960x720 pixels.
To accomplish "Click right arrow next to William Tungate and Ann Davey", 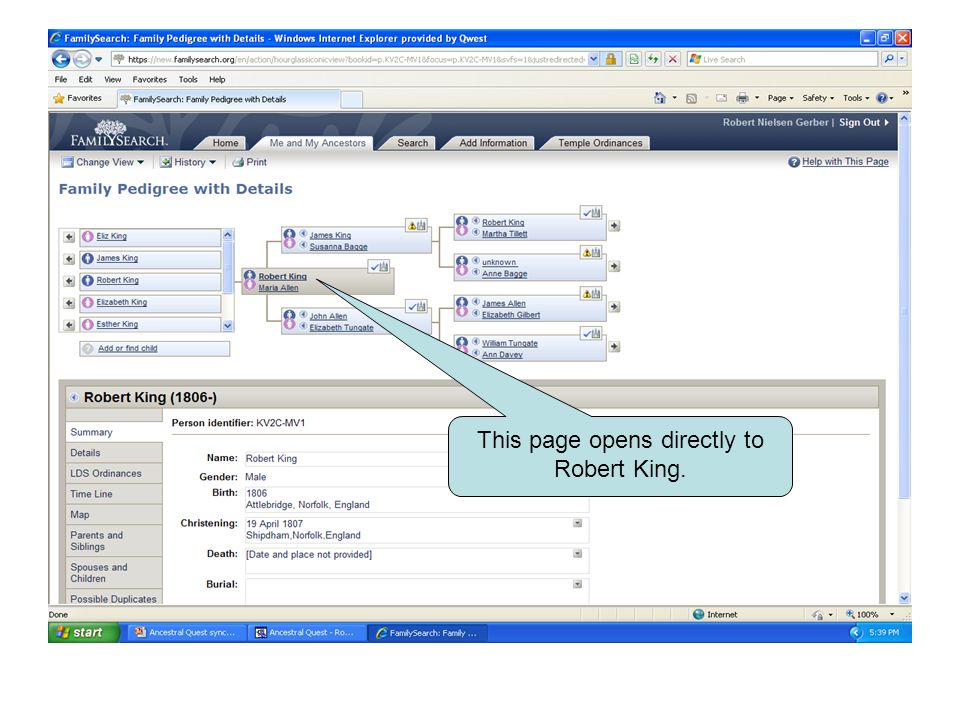I will [614, 347].
